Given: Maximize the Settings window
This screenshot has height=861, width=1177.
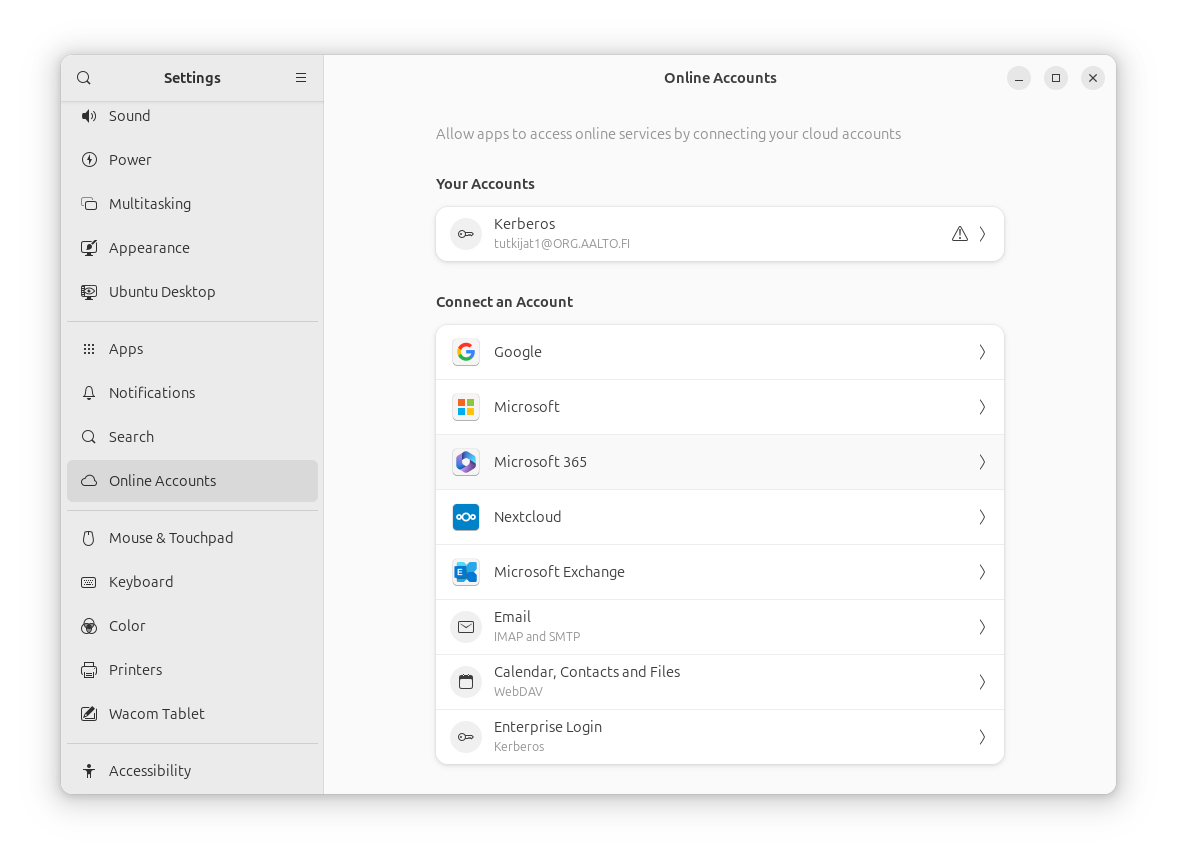Looking at the screenshot, I should pyautogui.click(x=1056, y=78).
